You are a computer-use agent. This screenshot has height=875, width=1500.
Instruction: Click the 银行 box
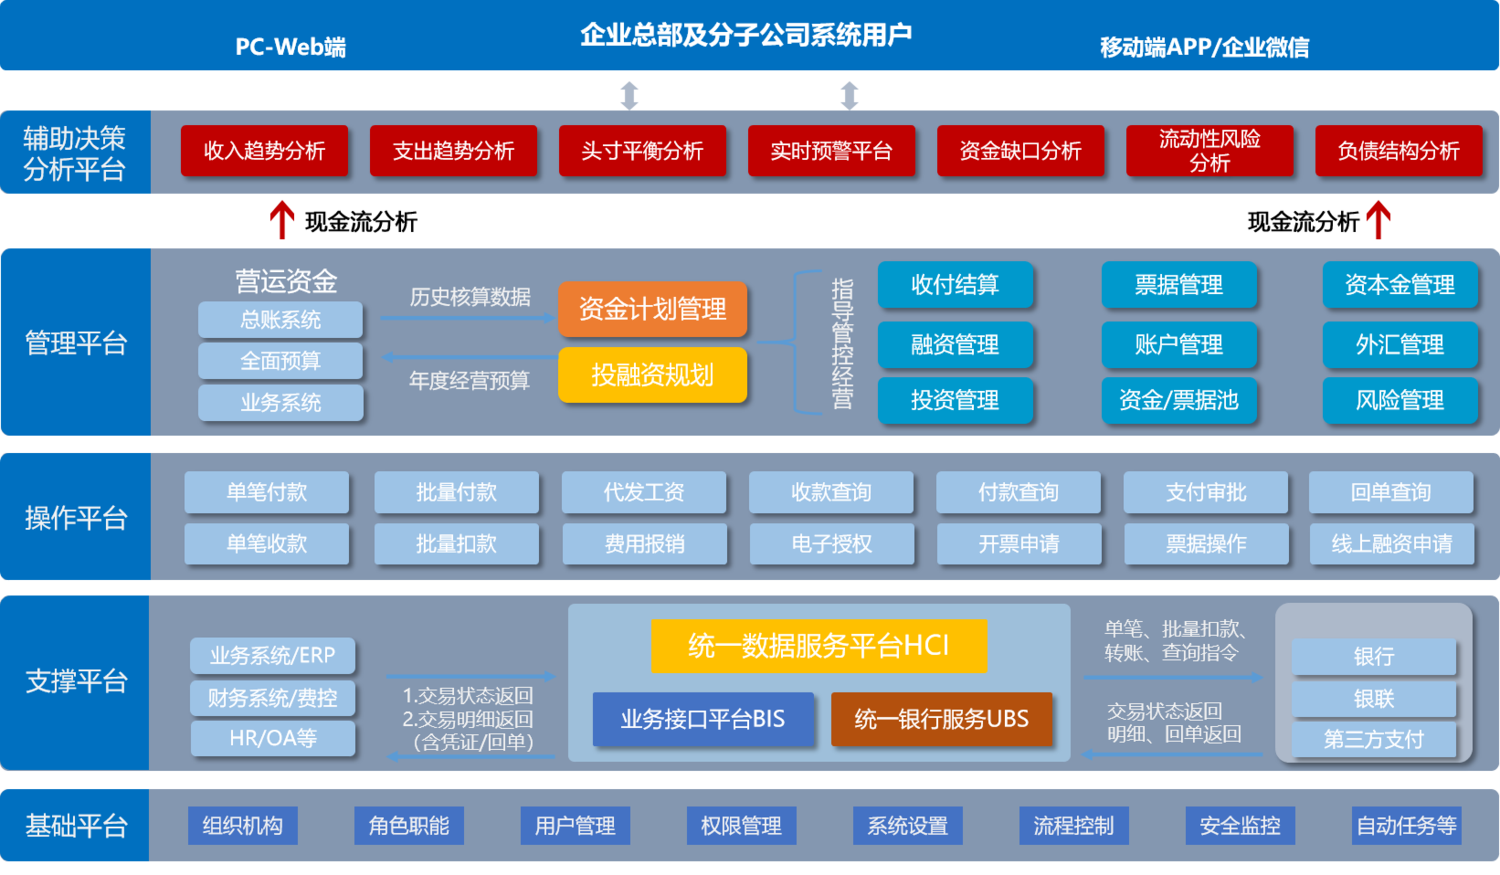point(1373,657)
